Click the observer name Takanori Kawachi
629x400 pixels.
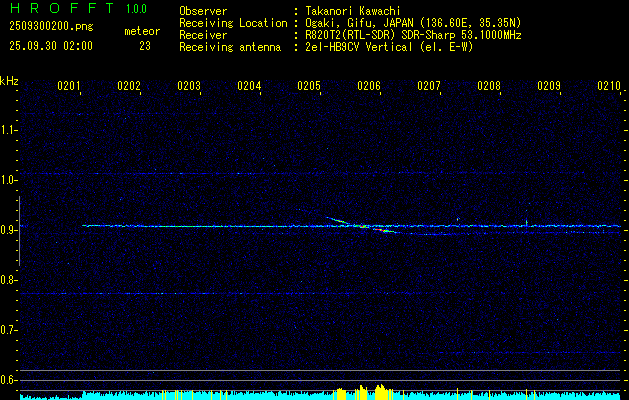[354, 10]
